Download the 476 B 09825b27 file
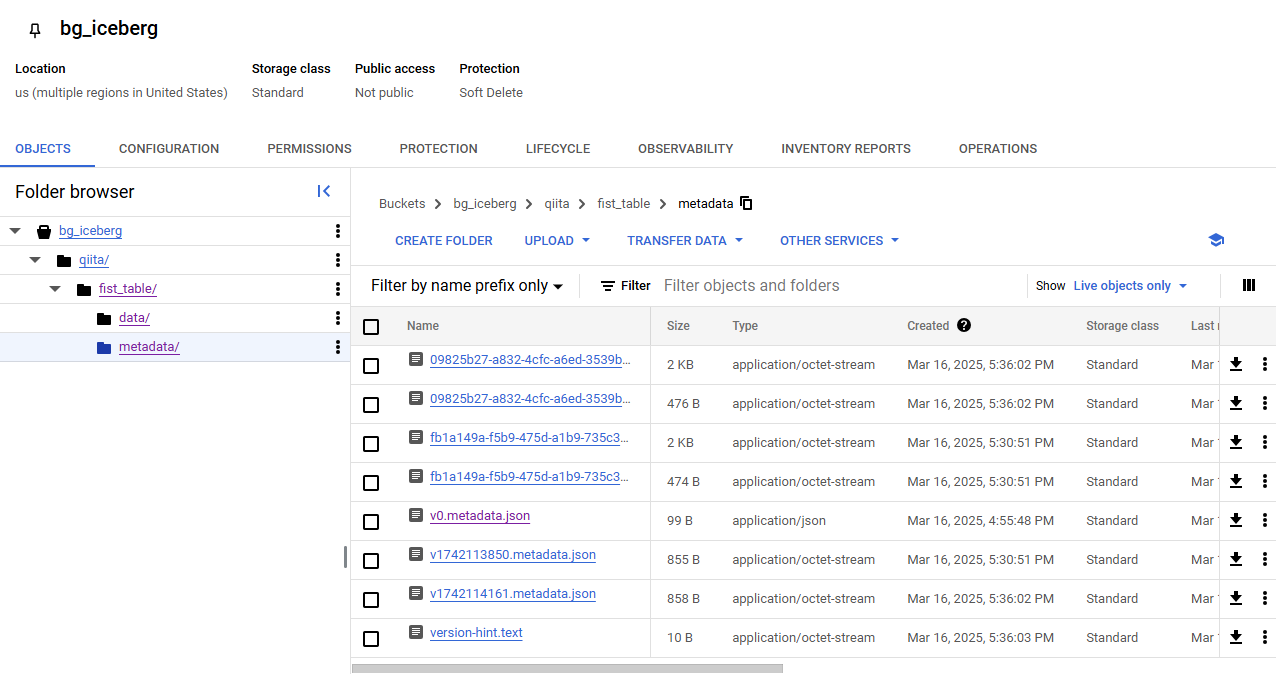 click(1236, 403)
